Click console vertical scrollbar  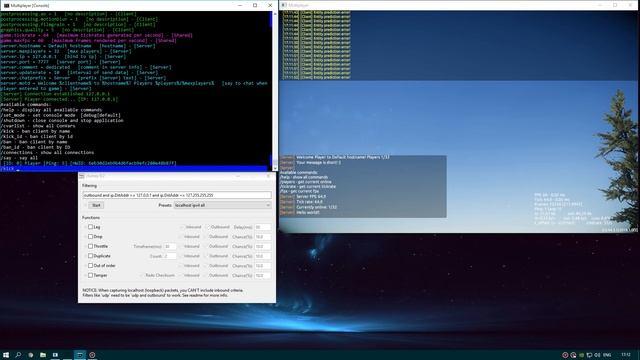[x=275, y=90]
